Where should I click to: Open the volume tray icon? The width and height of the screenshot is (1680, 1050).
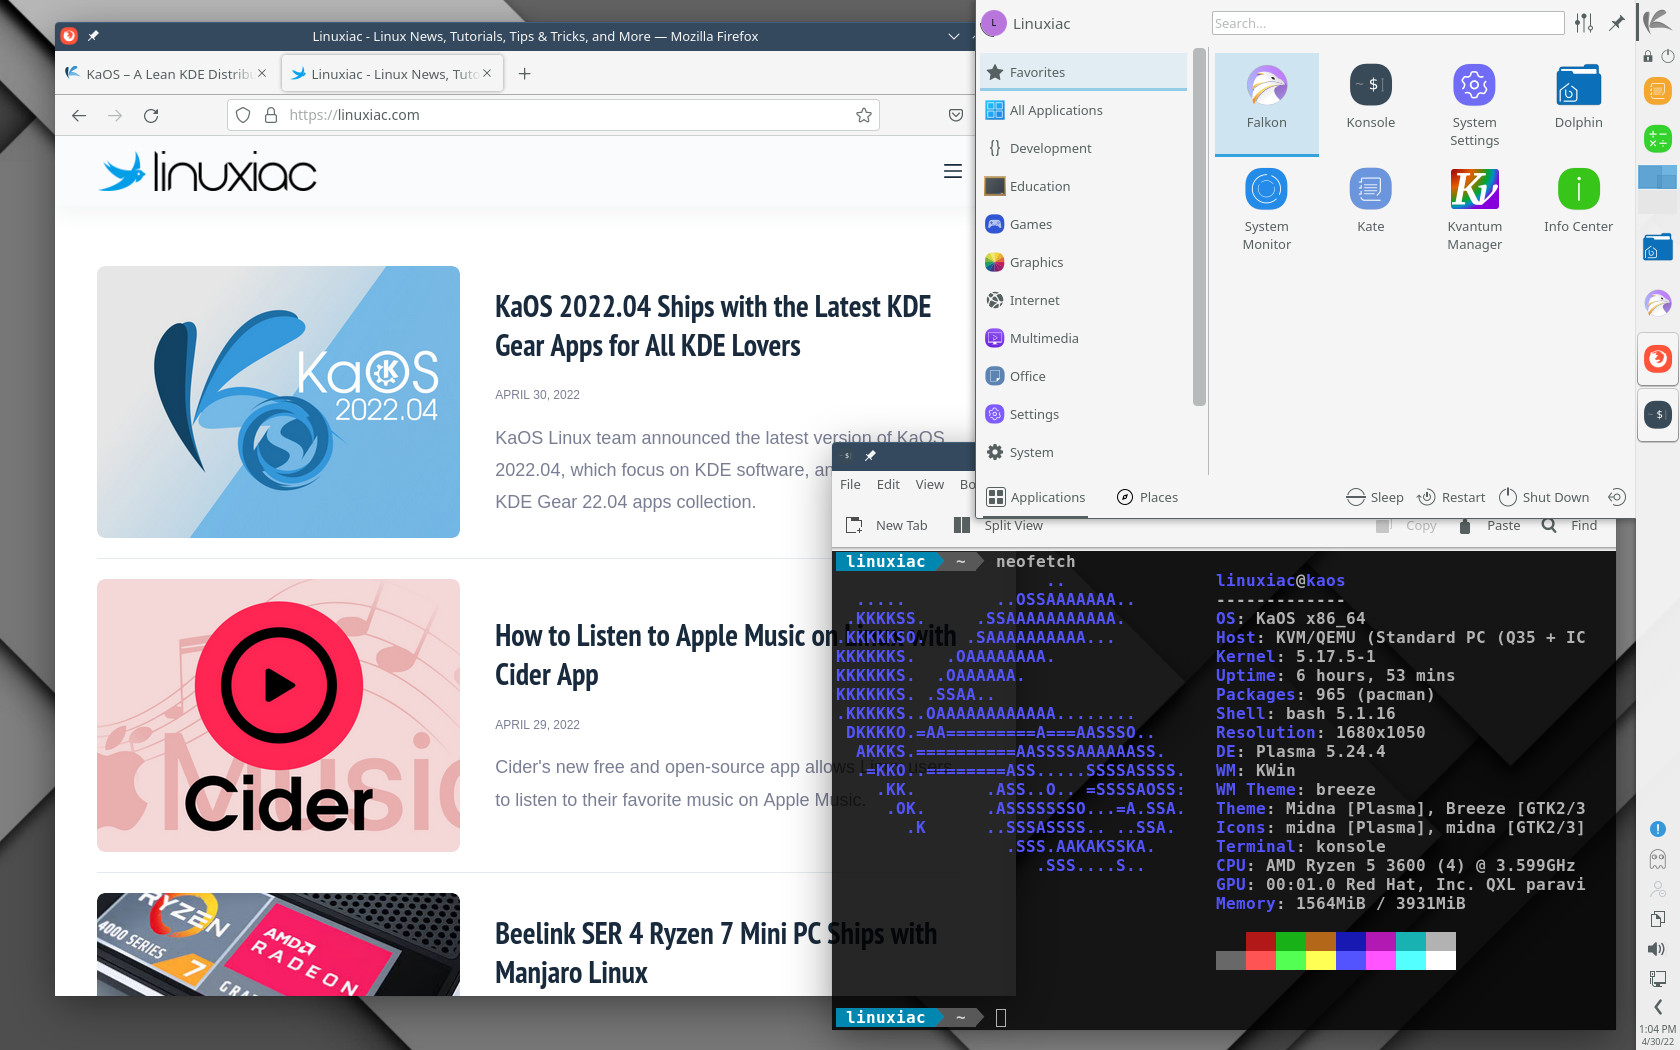tap(1657, 949)
